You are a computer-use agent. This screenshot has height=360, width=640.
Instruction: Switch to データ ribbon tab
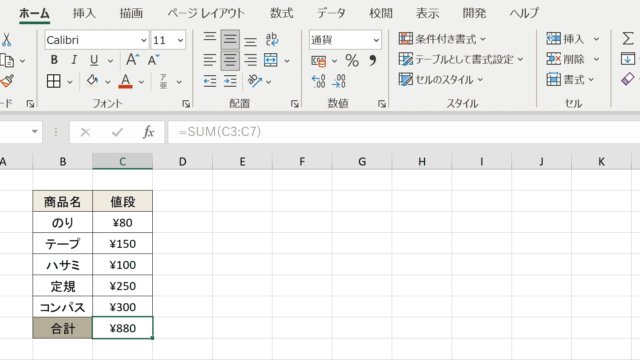331,13
